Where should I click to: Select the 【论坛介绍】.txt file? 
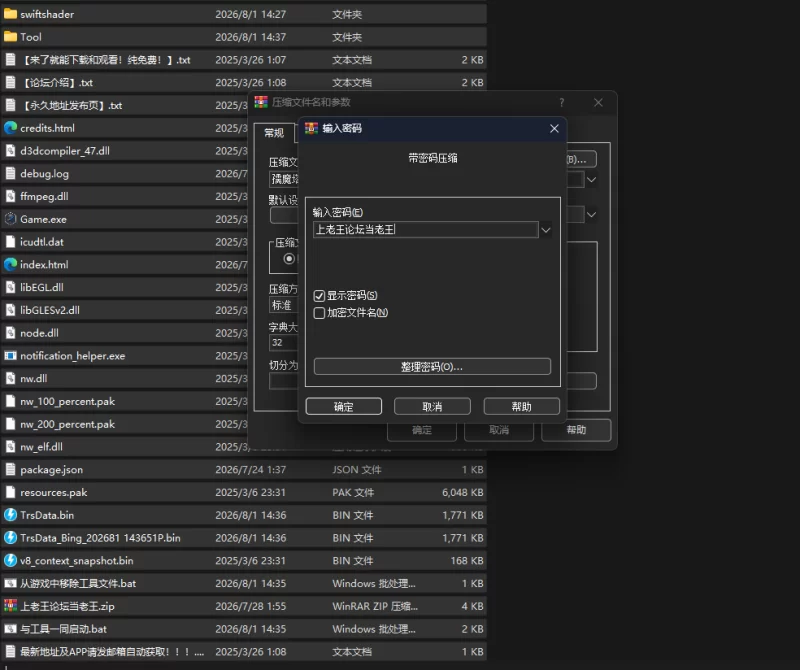coord(57,83)
